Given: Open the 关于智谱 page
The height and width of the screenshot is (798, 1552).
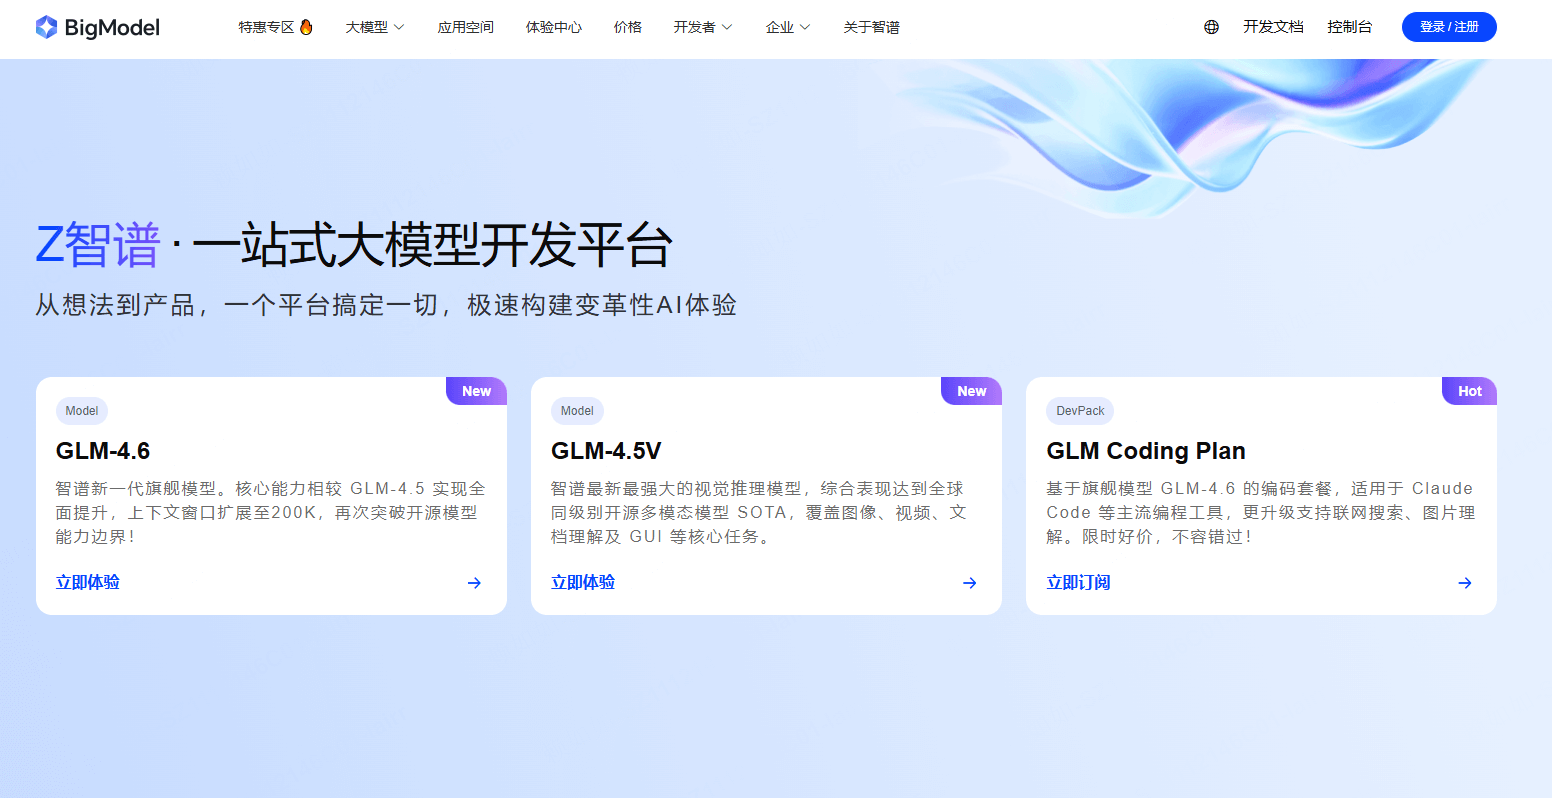Looking at the screenshot, I should pos(871,27).
